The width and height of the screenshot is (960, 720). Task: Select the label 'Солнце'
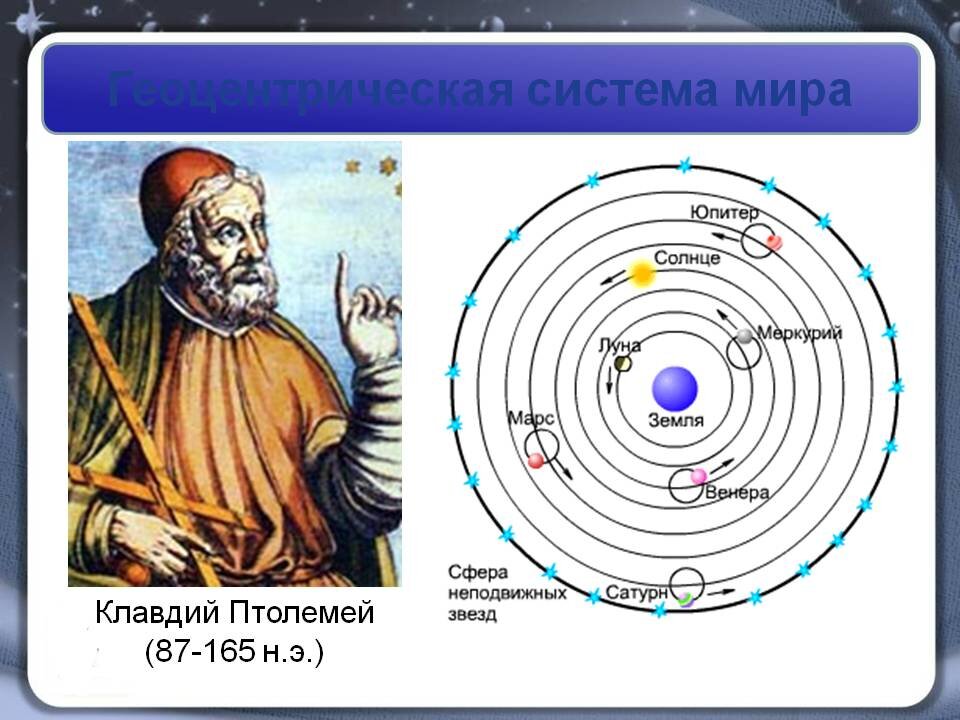pyautogui.click(x=687, y=258)
